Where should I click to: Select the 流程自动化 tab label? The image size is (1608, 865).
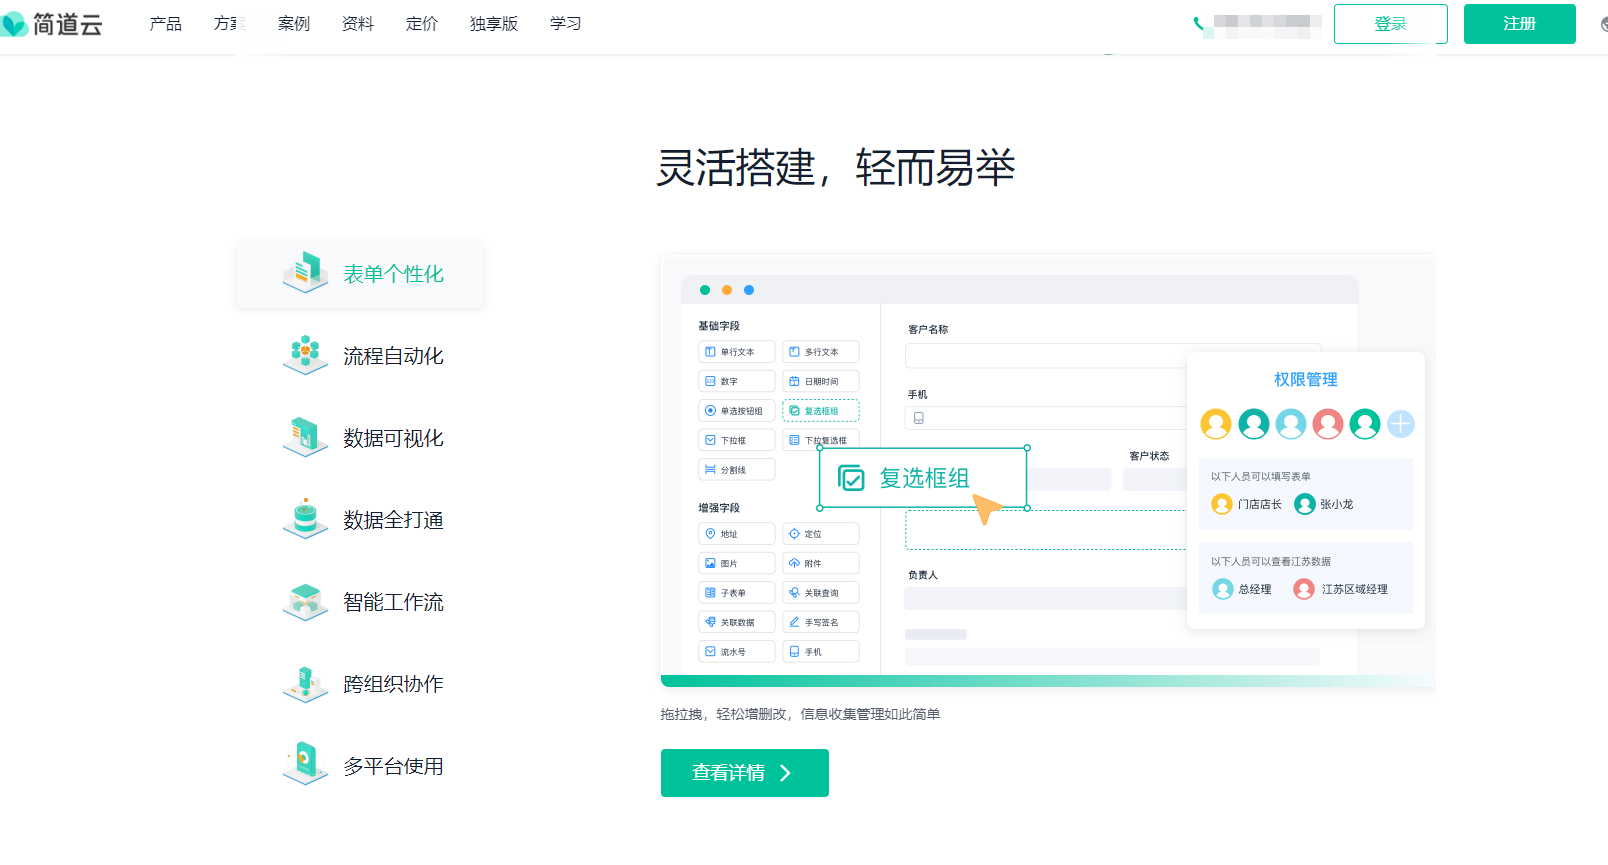tap(393, 356)
